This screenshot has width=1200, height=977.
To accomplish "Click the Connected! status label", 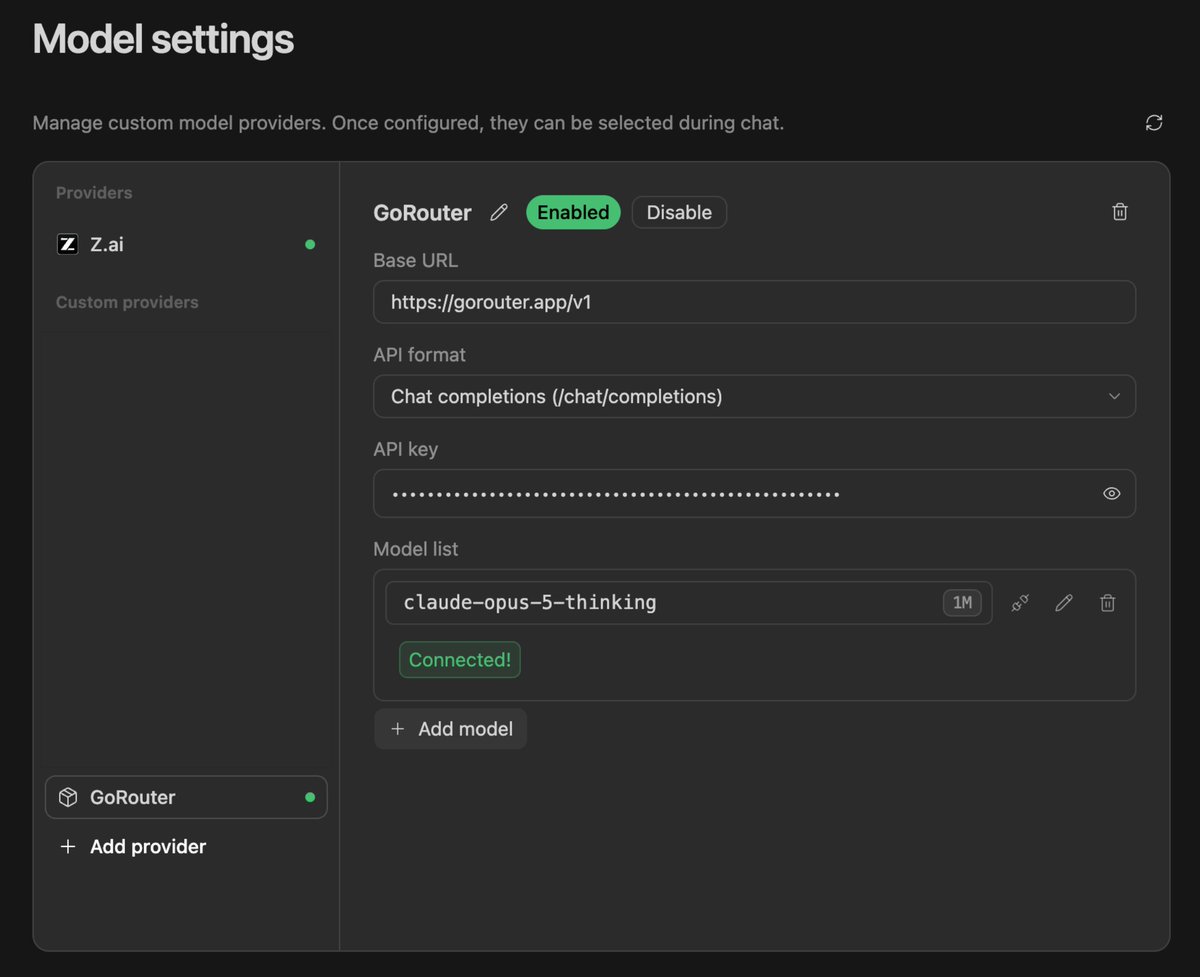I will pos(460,660).
